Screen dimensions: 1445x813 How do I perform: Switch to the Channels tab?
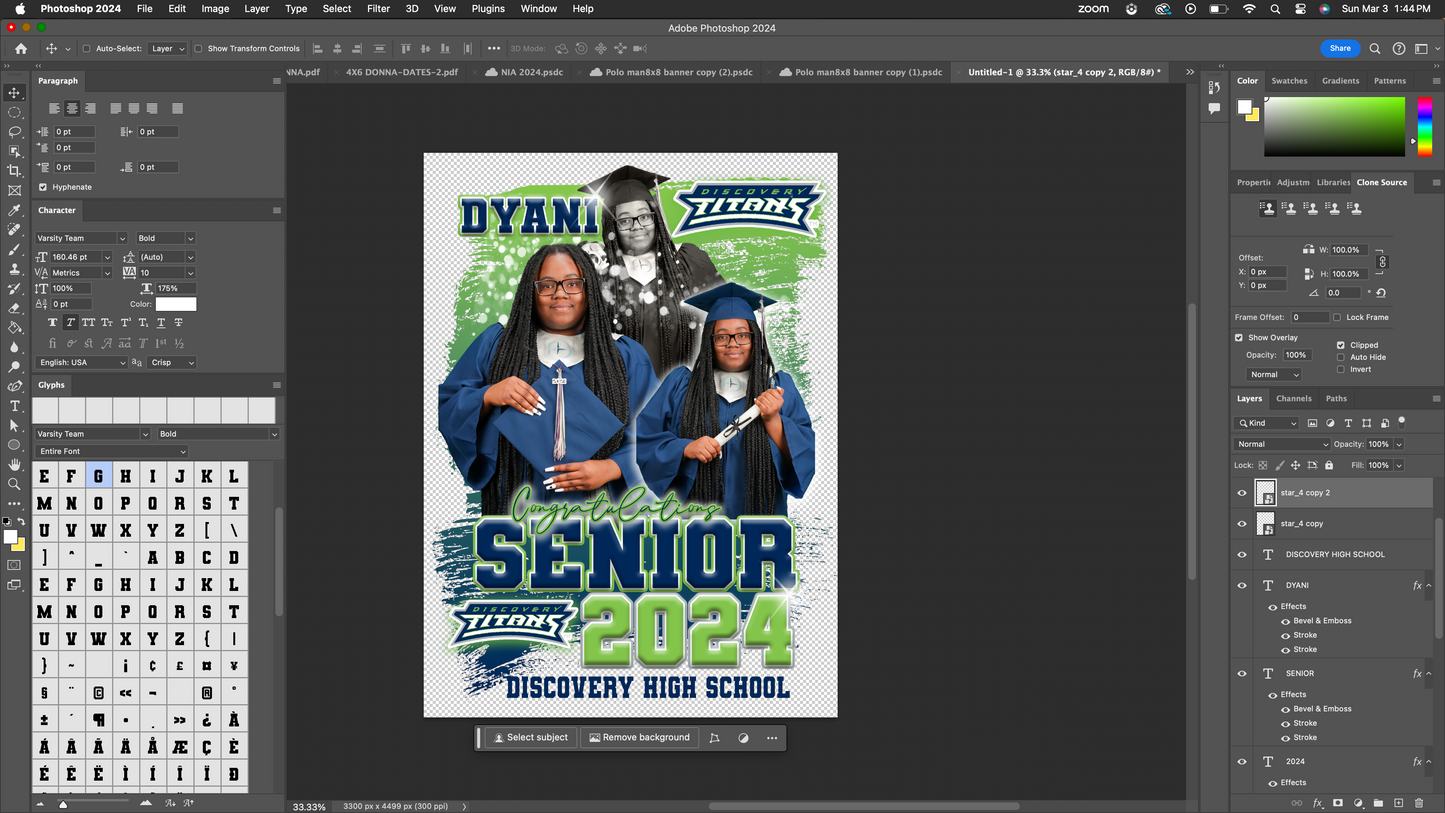click(x=1293, y=398)
